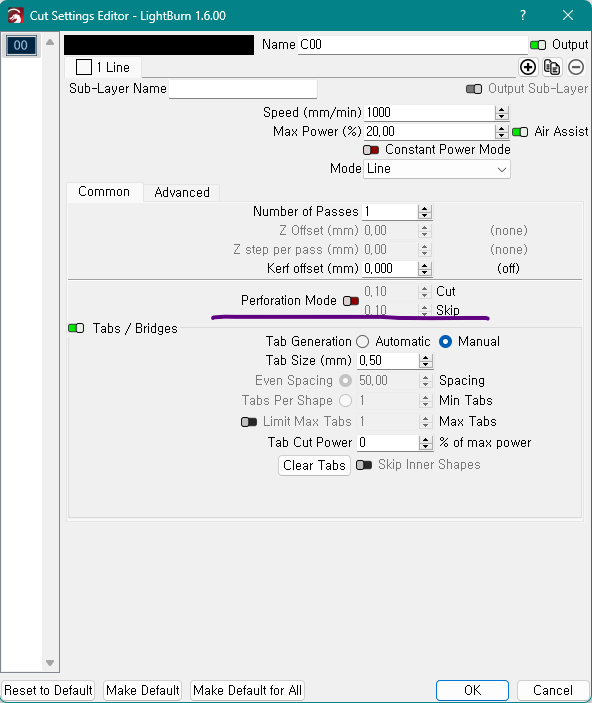Select layer 00 in the layer list
Image resolution: width=592 pixels, height=703 pixels.
[21, 45]
